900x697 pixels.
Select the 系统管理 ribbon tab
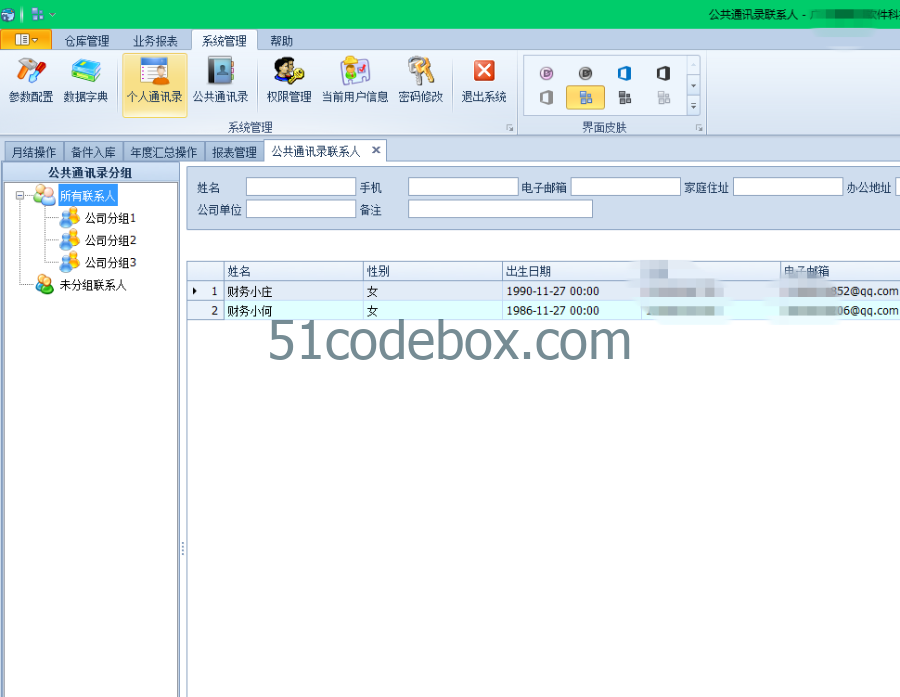coord(224,41)
